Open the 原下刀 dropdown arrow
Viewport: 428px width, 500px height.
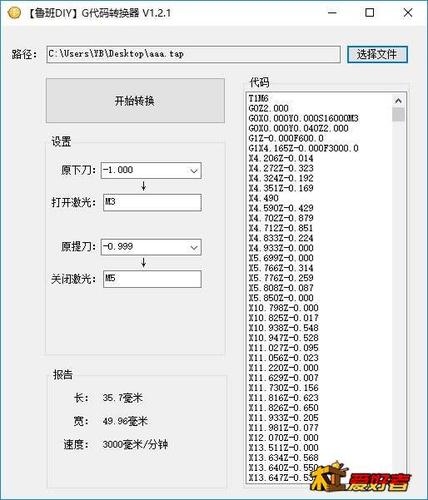[x=194, y=171]
